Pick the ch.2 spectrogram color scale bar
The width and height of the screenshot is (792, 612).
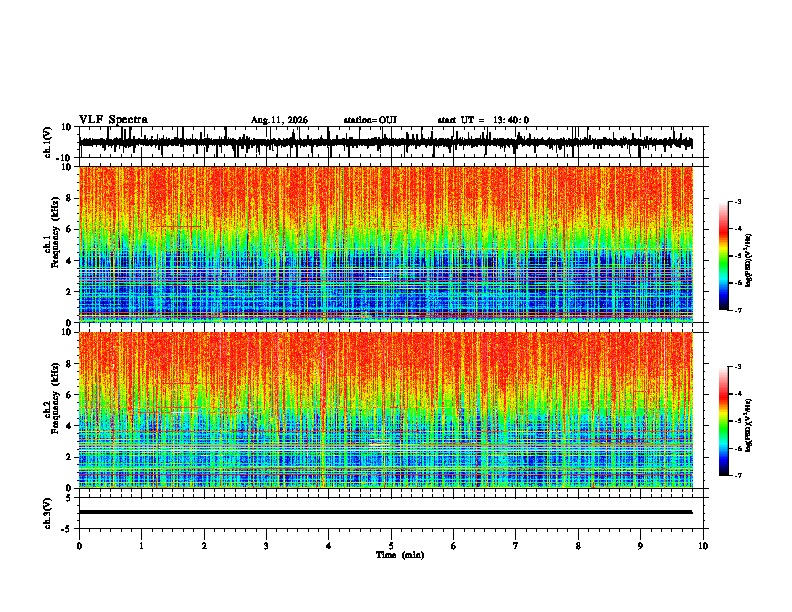[724, 421]
